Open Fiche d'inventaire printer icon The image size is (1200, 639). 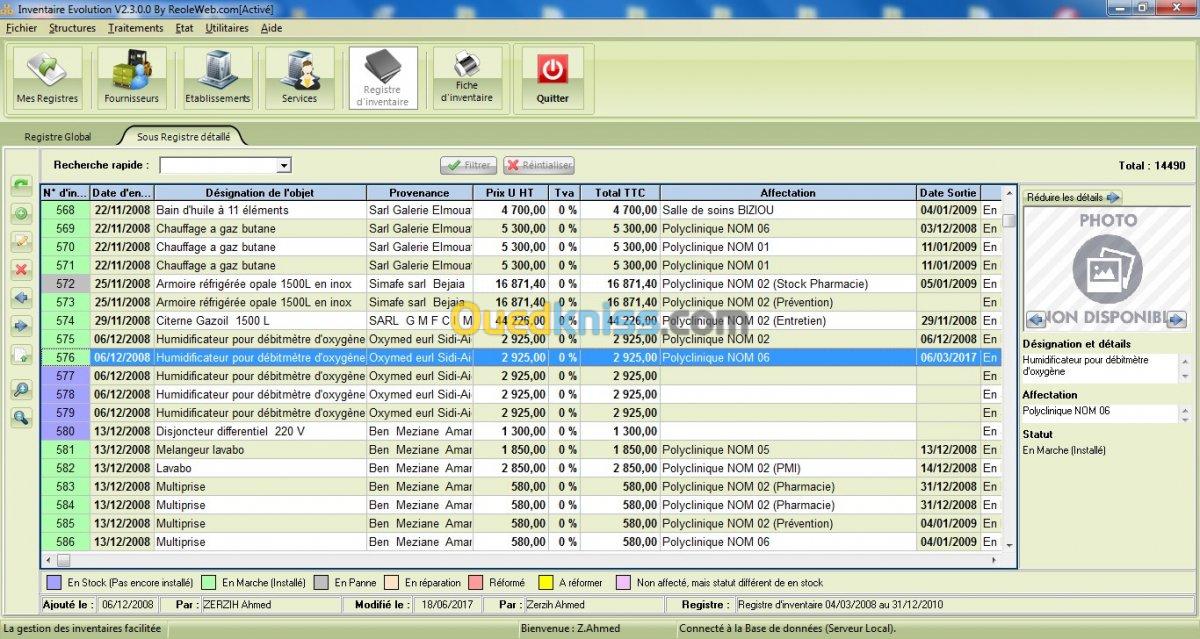(x=467, y=77)
